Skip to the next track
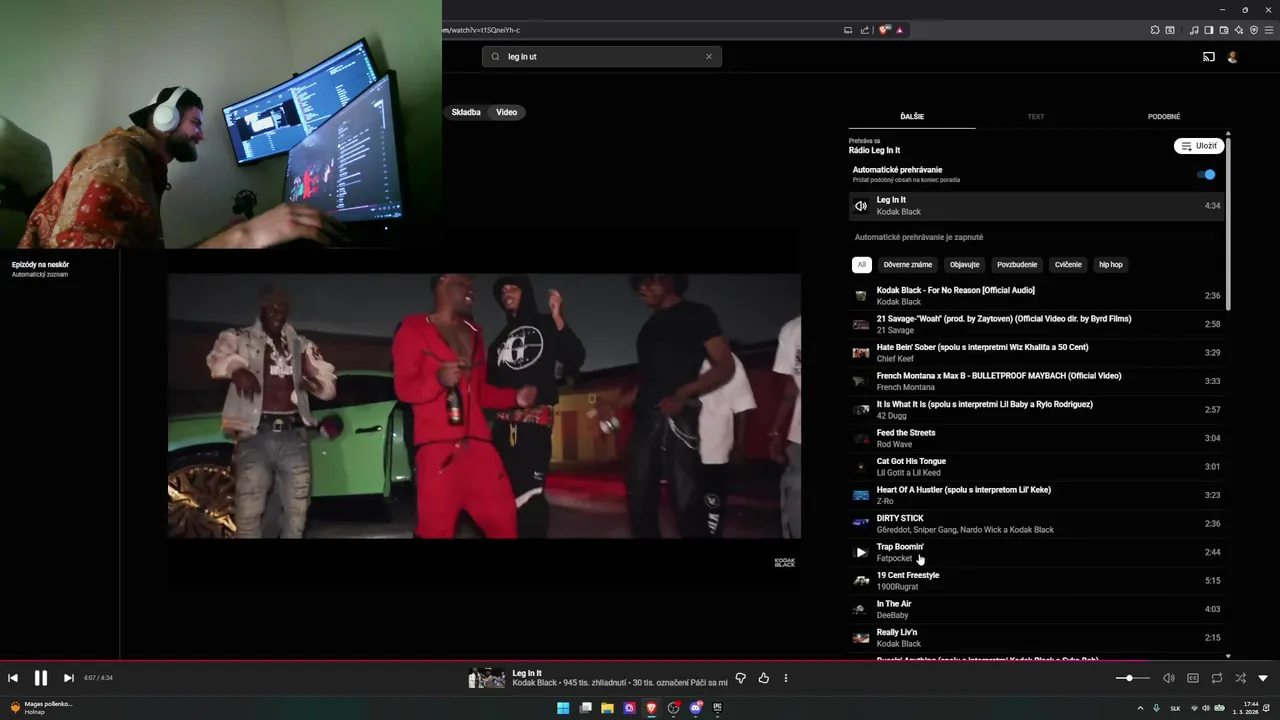 pos(68,678)
